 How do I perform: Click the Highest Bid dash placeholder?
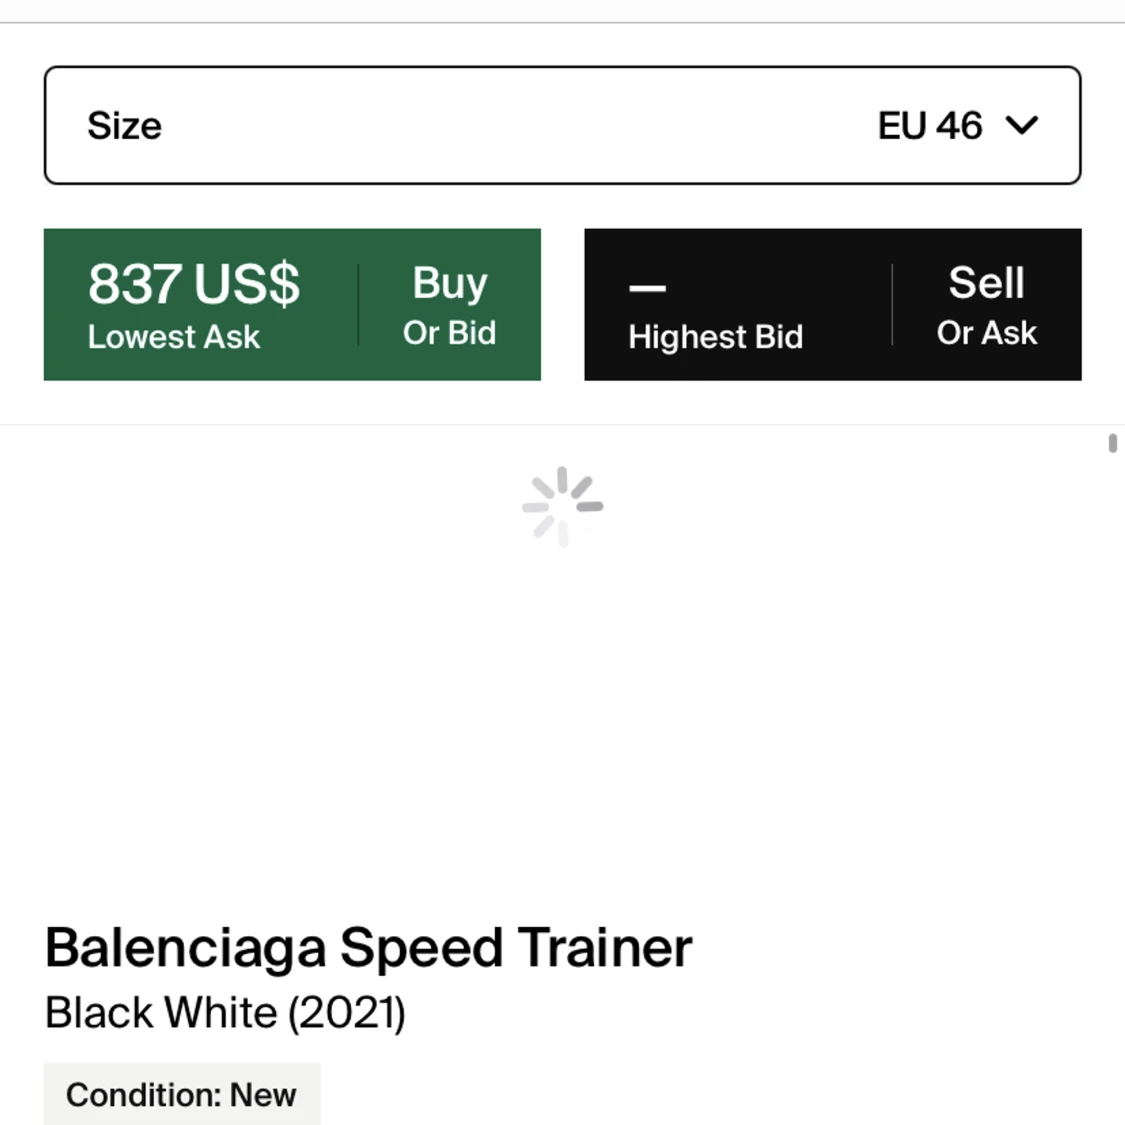click(x=646, y=288)
